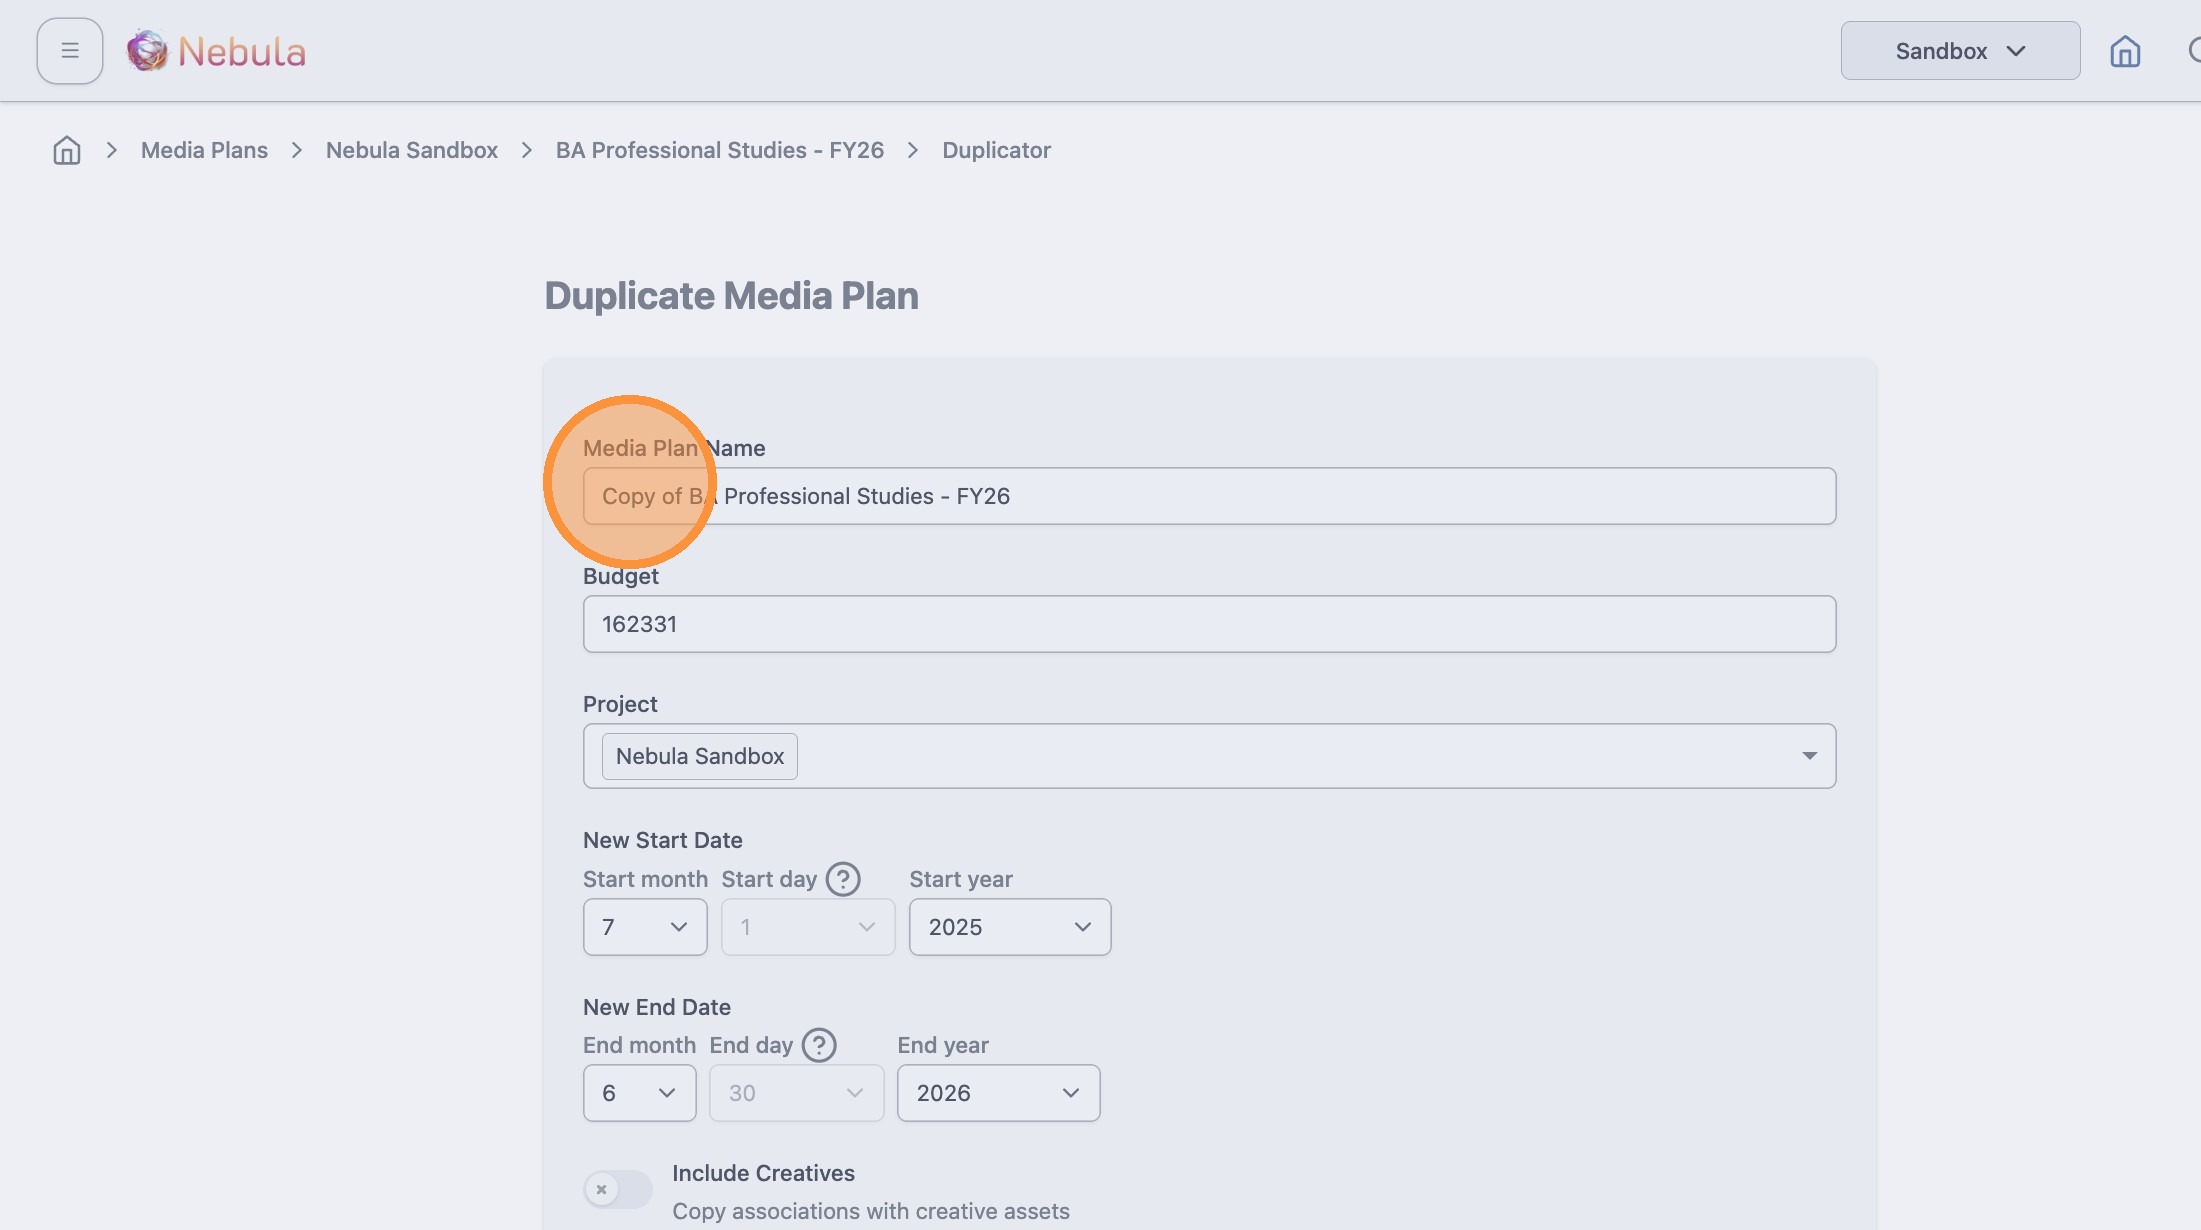Click into the Budget field

[1209, 624]
